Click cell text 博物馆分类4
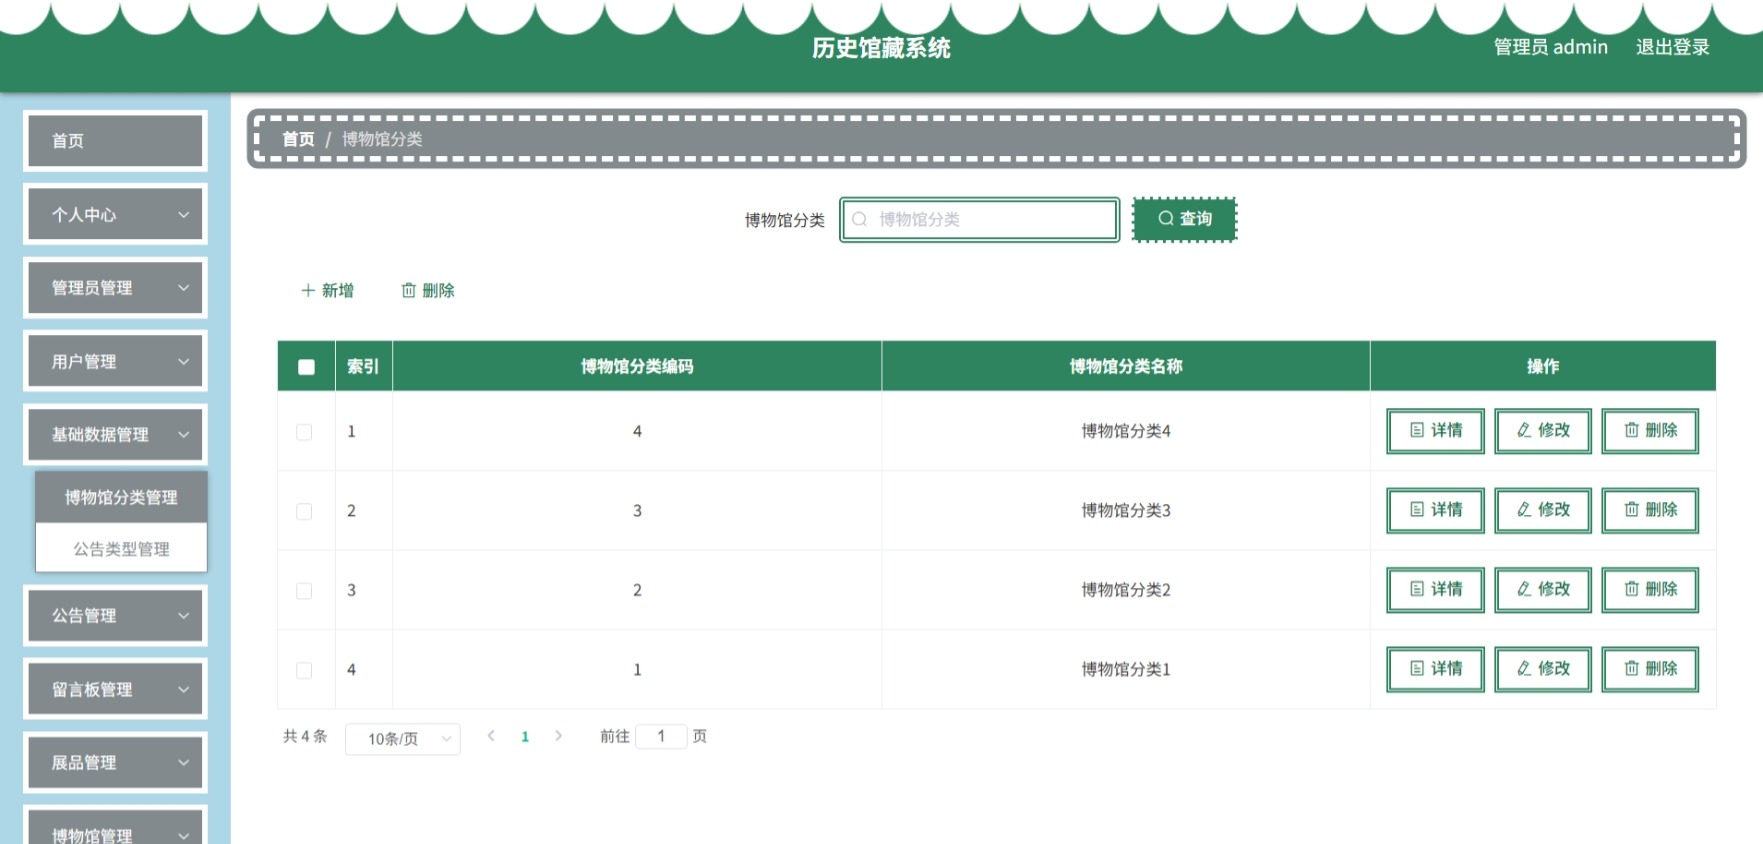This screenshot has width=1763, height=844. 1126,431
